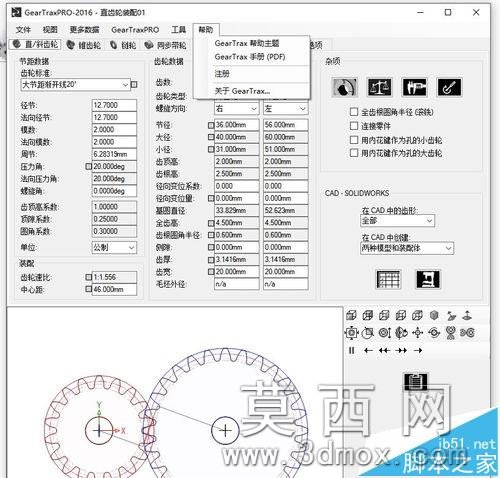Click the rotate view icon
The width and height of the screenshot is (500, 478).
coord(401,333)
